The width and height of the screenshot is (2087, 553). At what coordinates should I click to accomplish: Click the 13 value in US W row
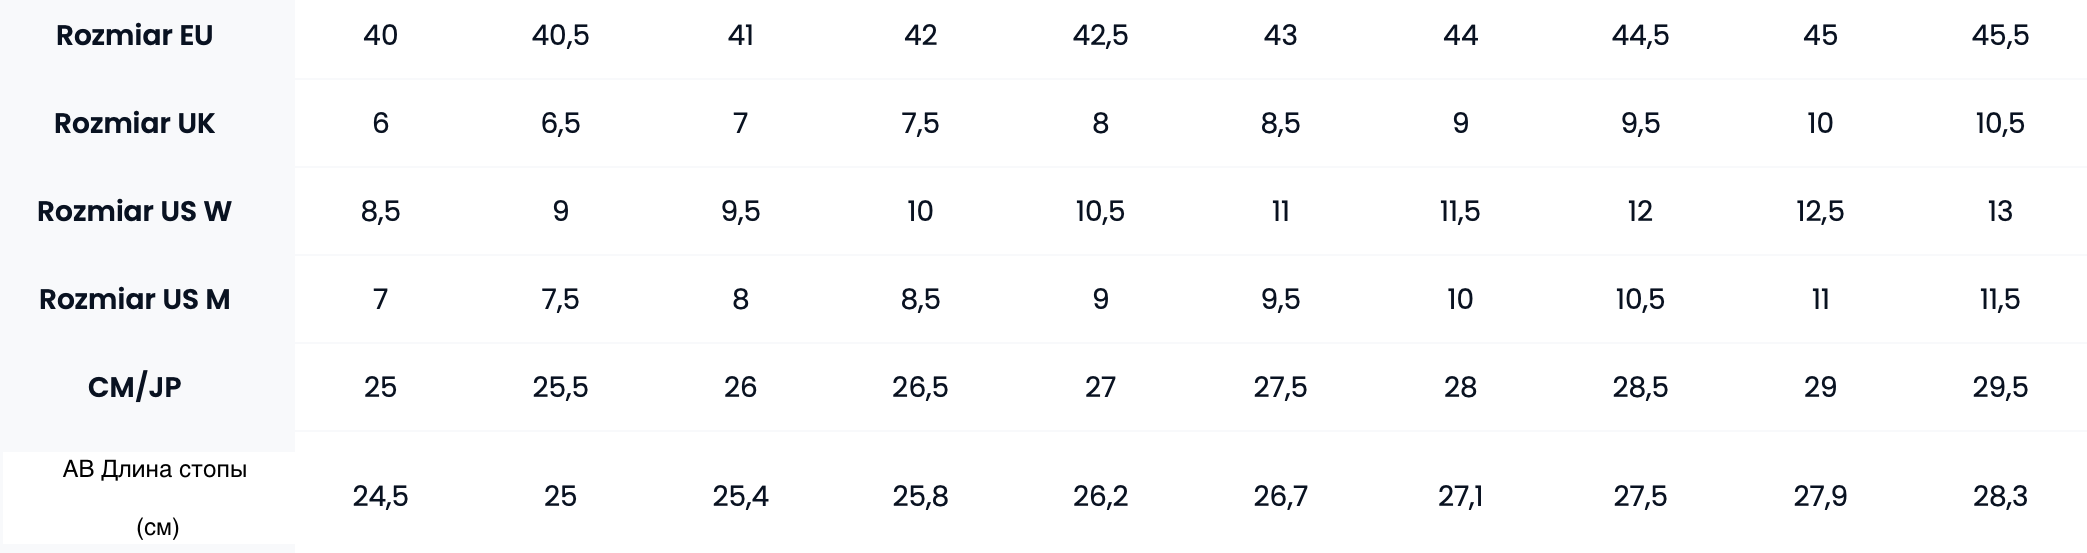pos(2000,212)
